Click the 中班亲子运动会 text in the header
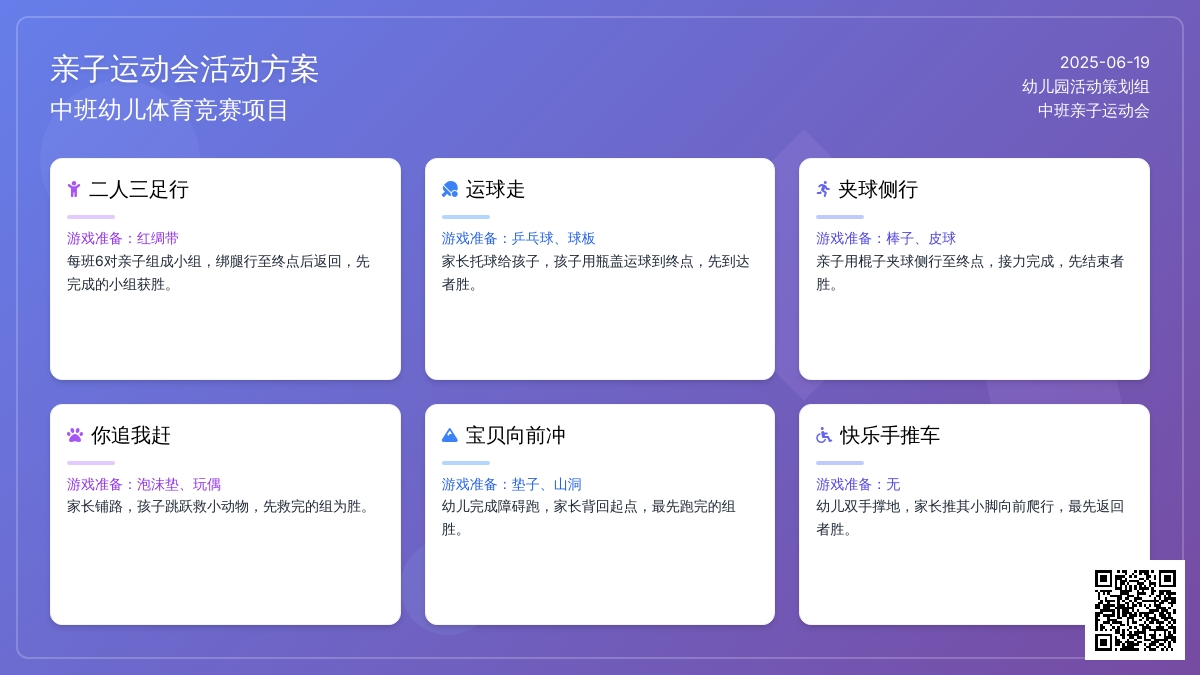Screen dimensions: 1200x675 [x=1094, y=110]
